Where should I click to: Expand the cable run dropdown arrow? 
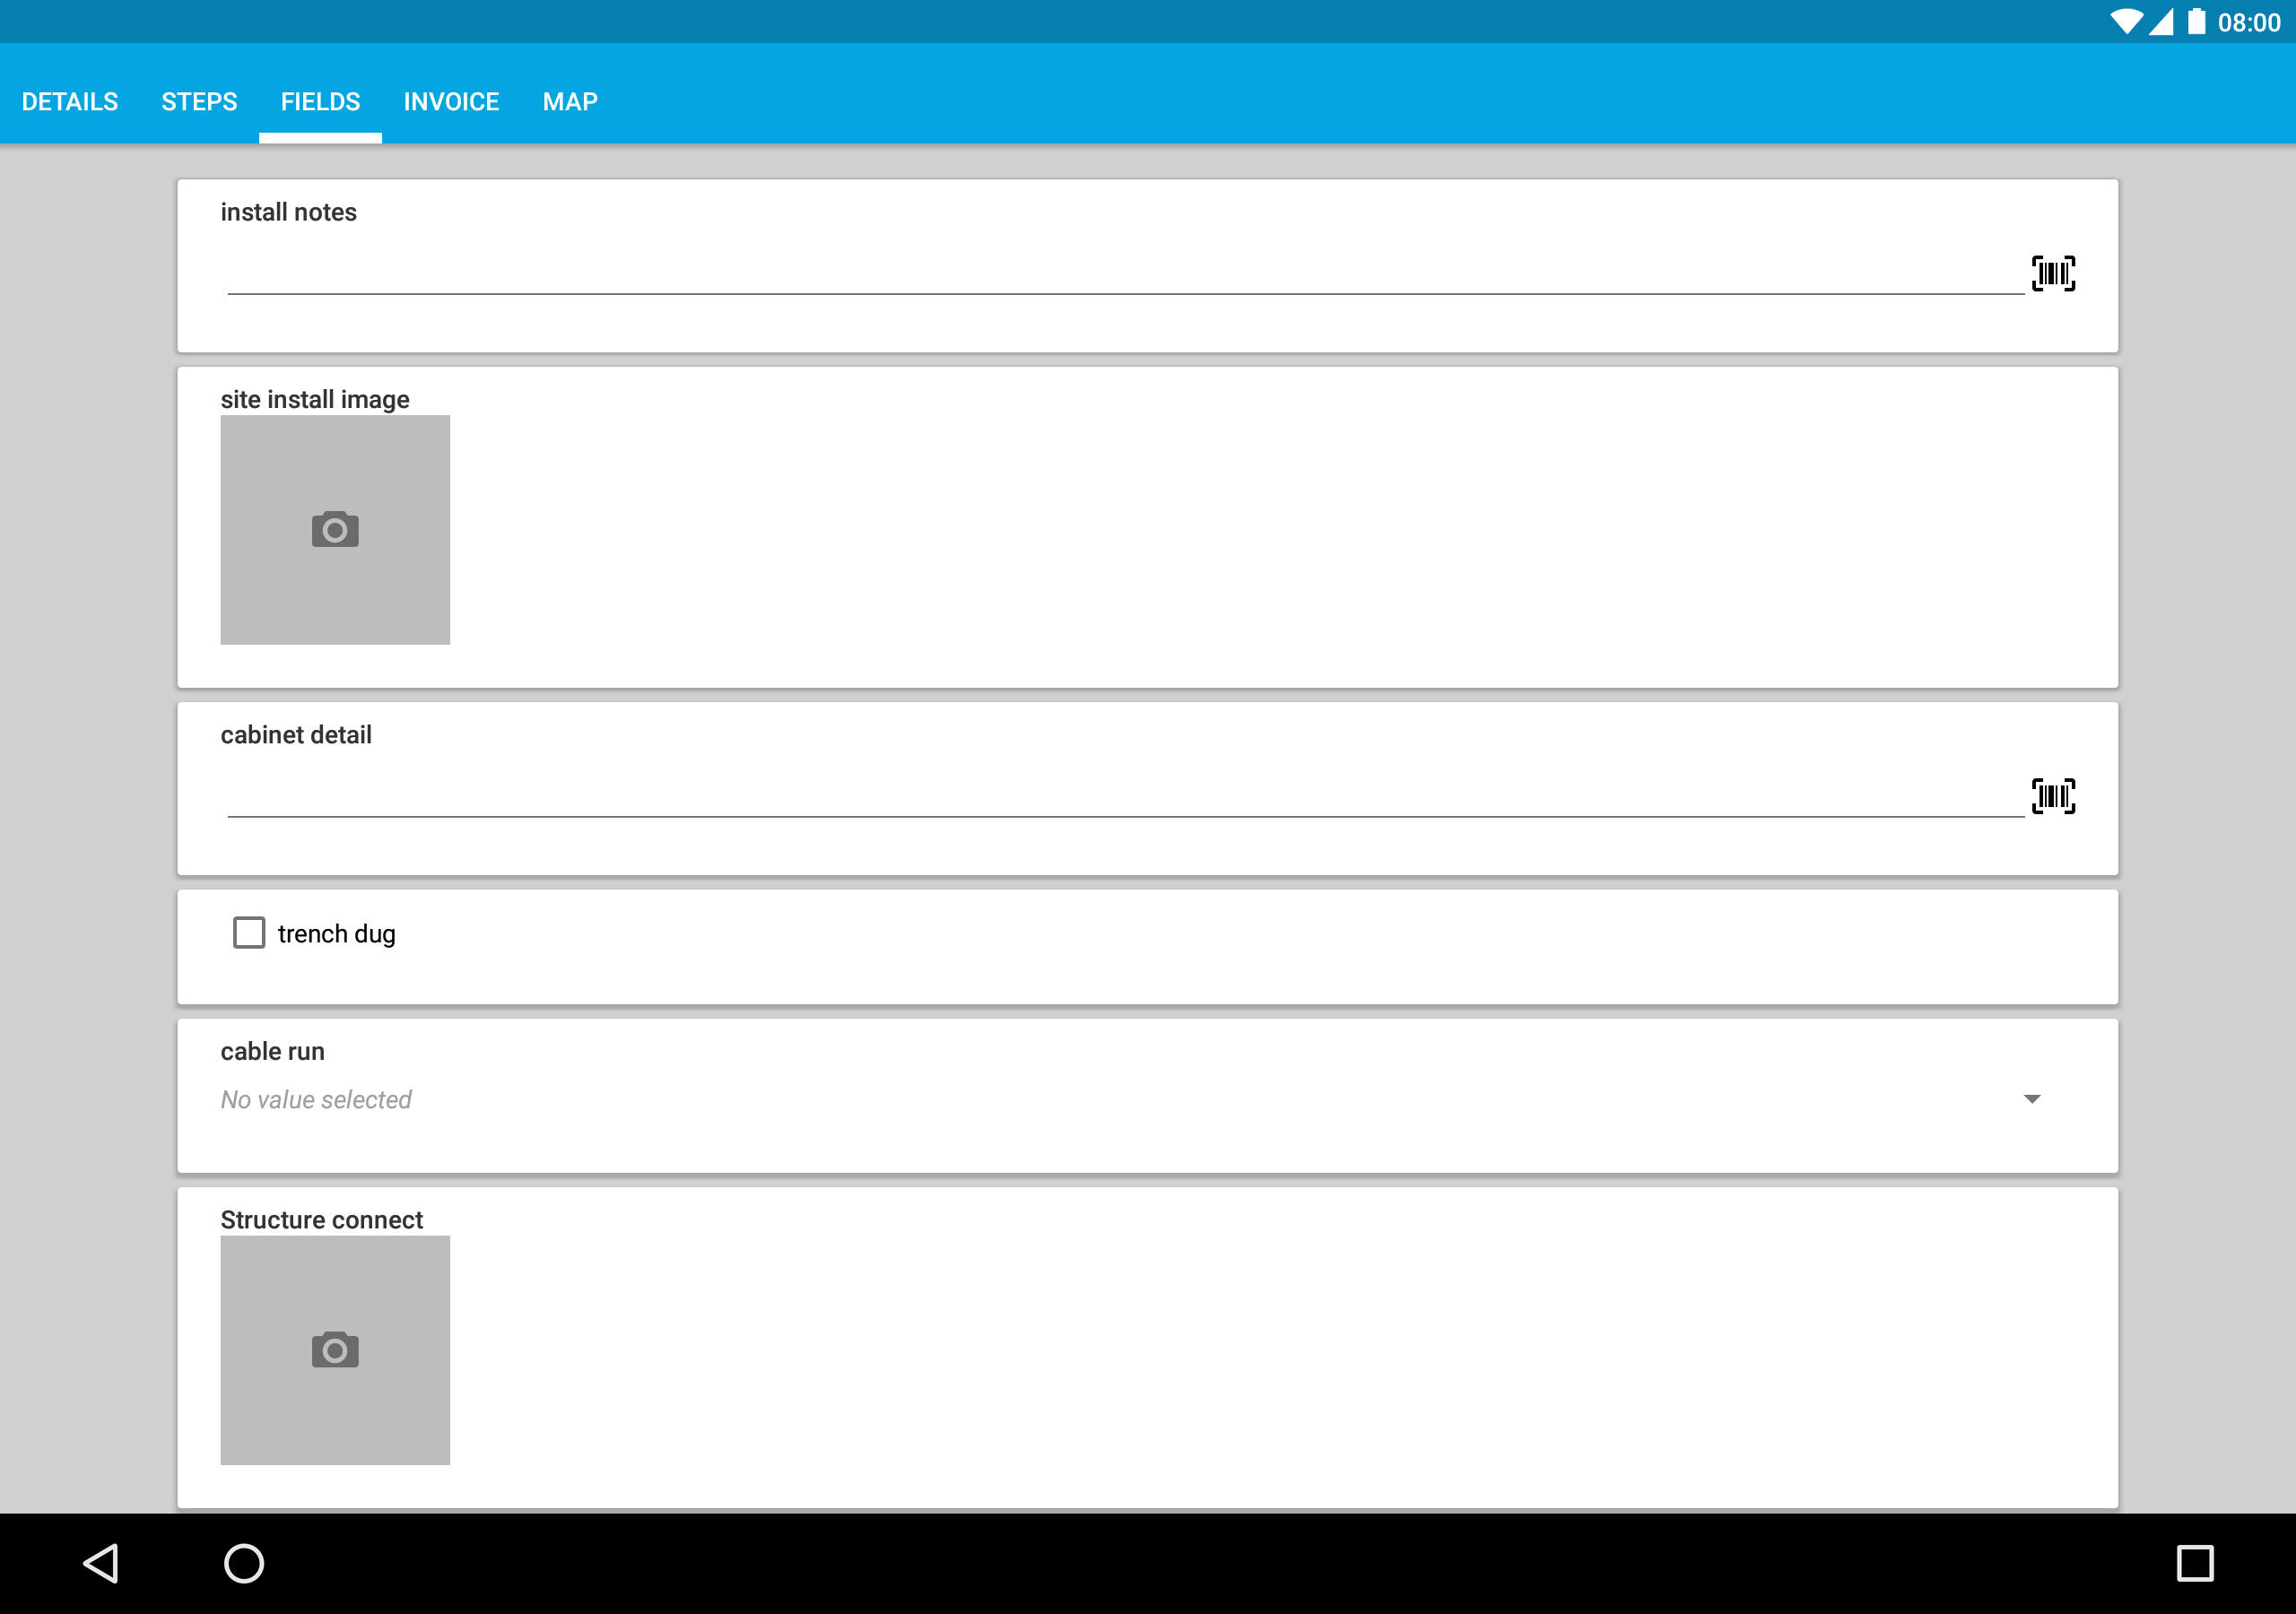(2032, 1099)
